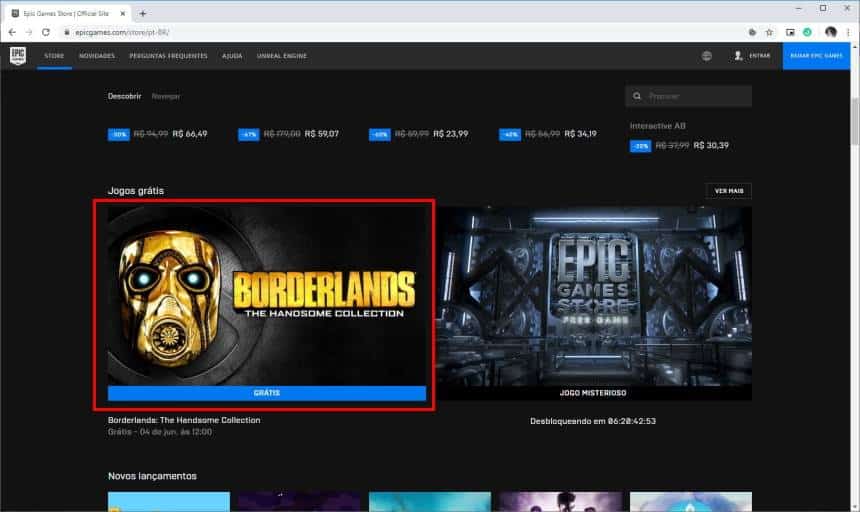Screen dimensions: 860x512
Task: Focus the Procurar search field
Action: [x=688, y=96]
